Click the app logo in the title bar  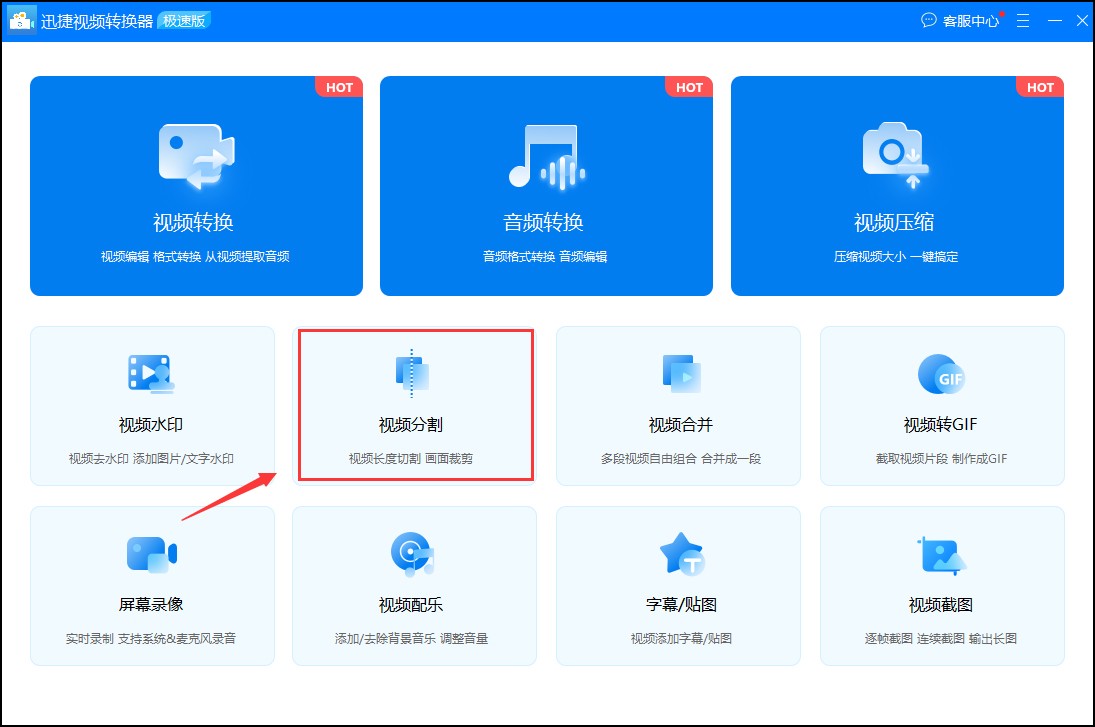pos(21,20)
